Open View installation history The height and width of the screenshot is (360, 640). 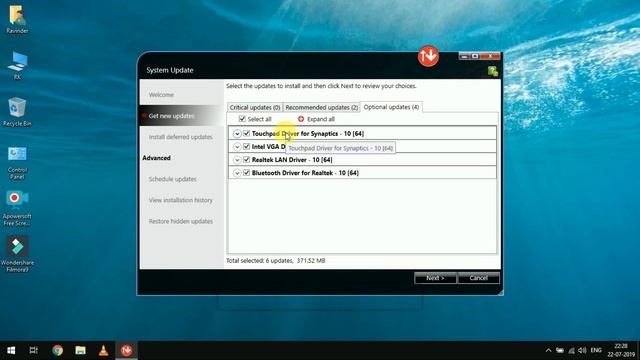[x=180, y=200]
